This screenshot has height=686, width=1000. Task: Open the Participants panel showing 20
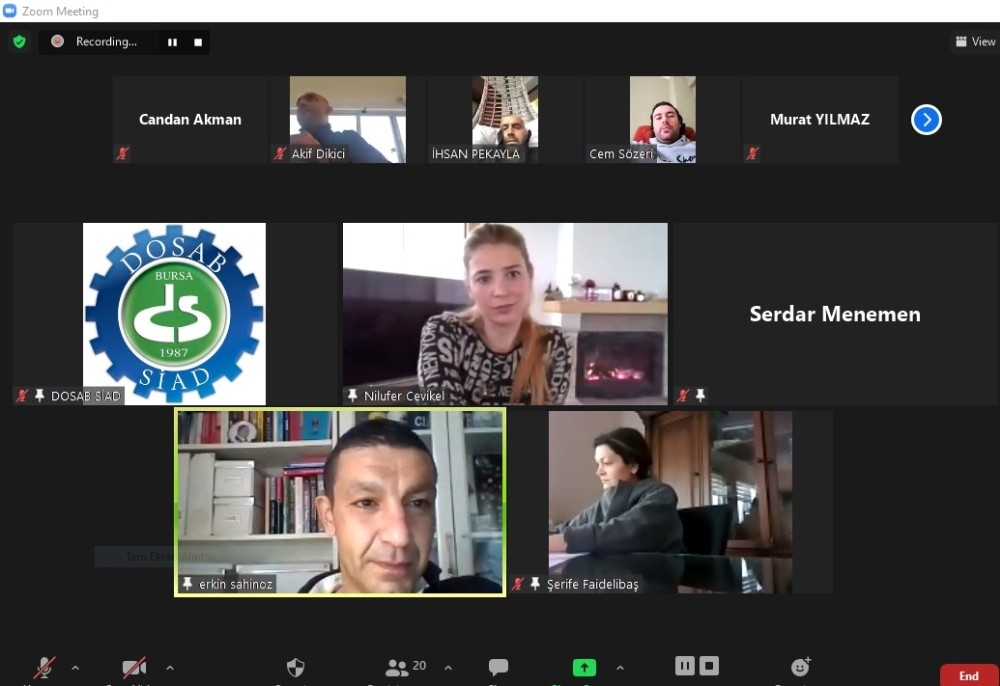click(x=405, y=667)
